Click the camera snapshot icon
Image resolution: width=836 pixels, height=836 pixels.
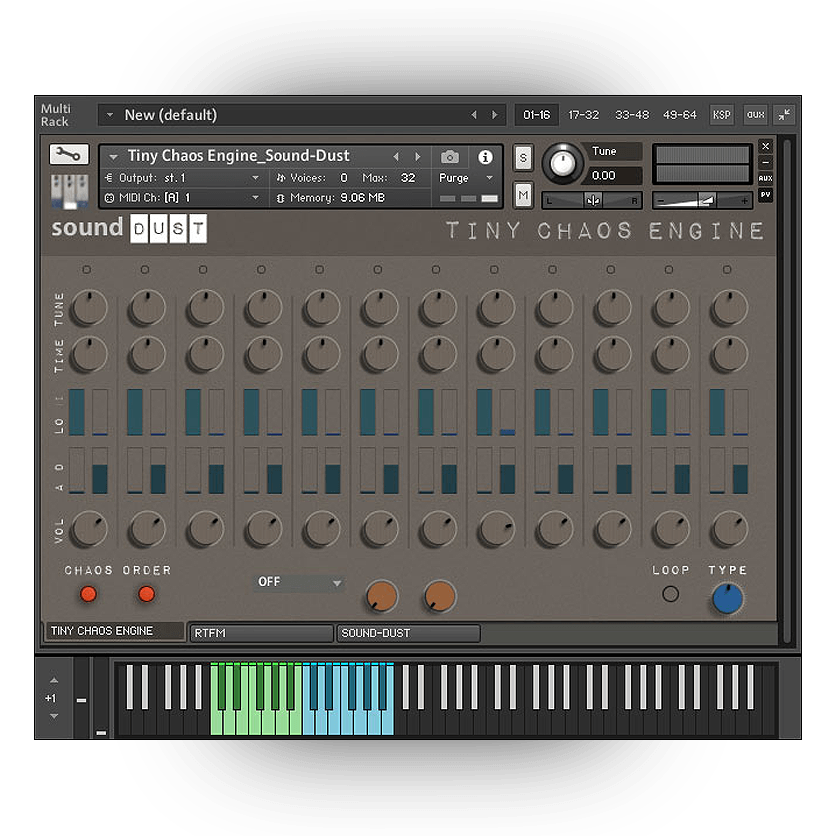[x=449, y=157]
